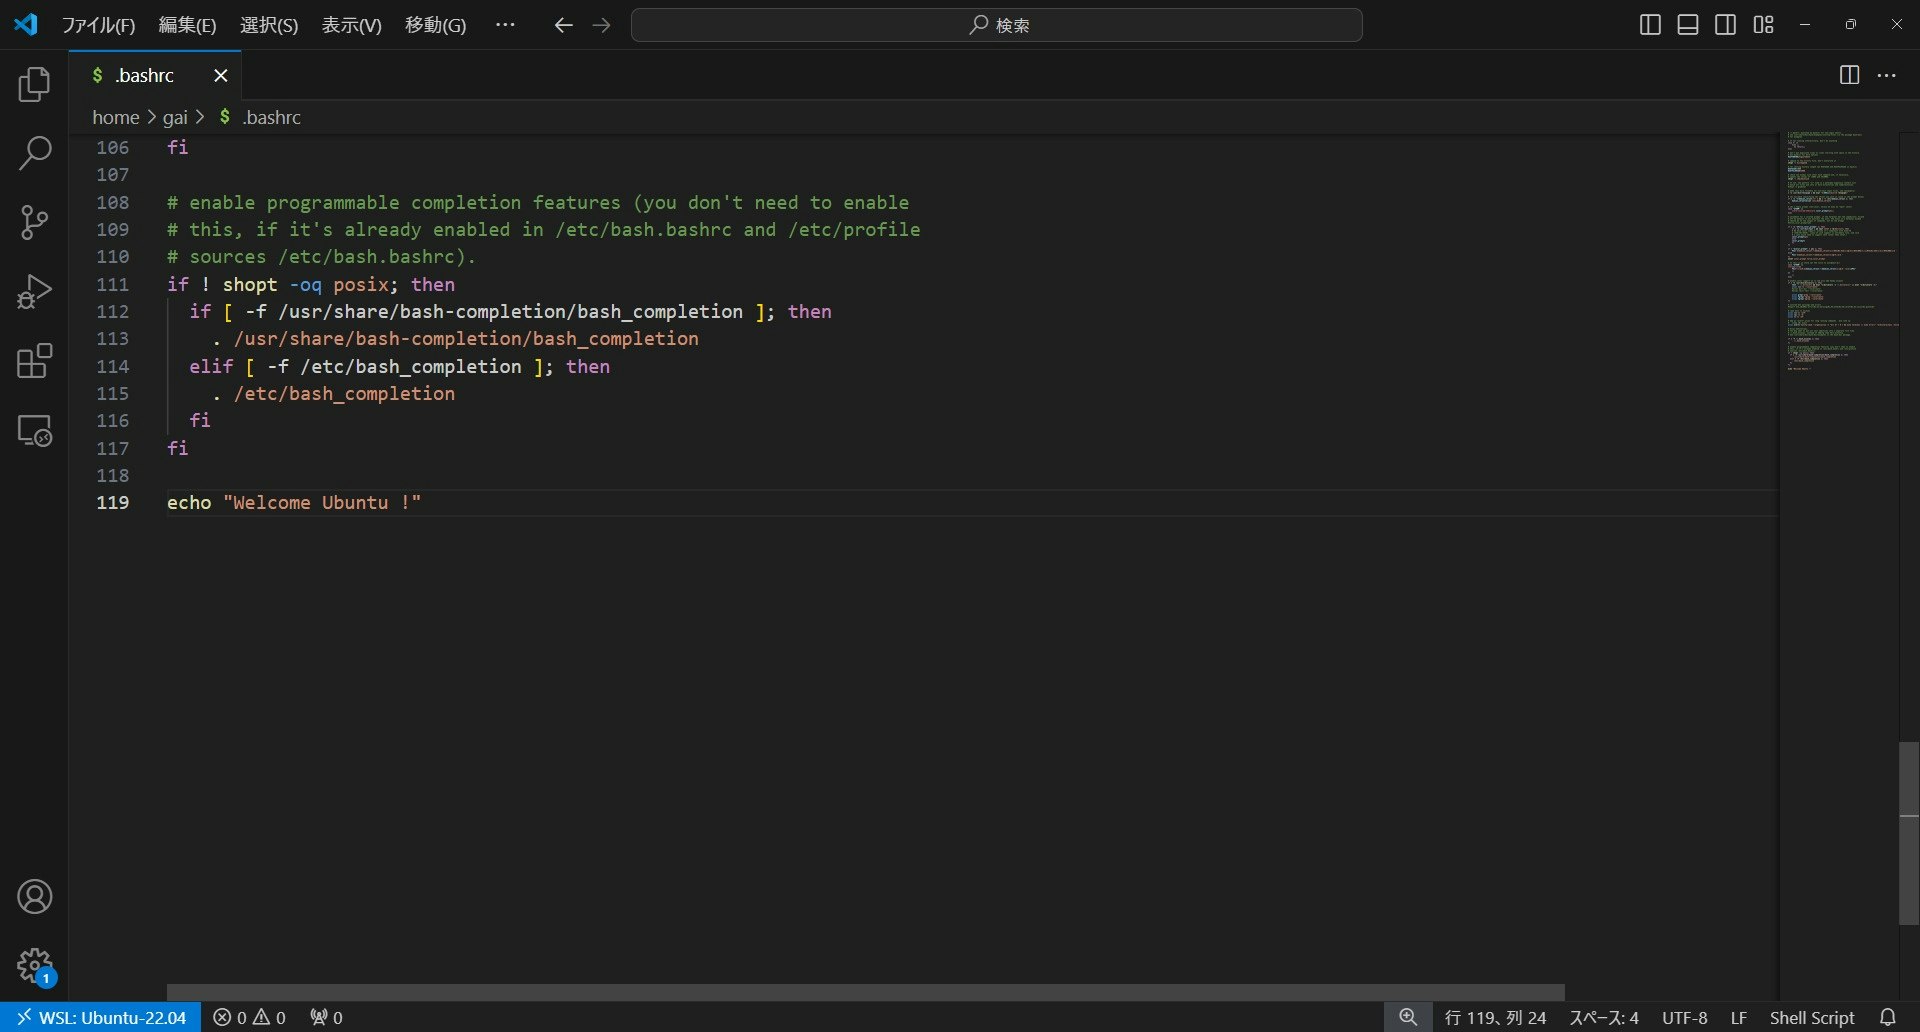This screenshot has width=1920, height=1032.
Task: Click the forwarded ports indicator
Action: coord(326,1017)
